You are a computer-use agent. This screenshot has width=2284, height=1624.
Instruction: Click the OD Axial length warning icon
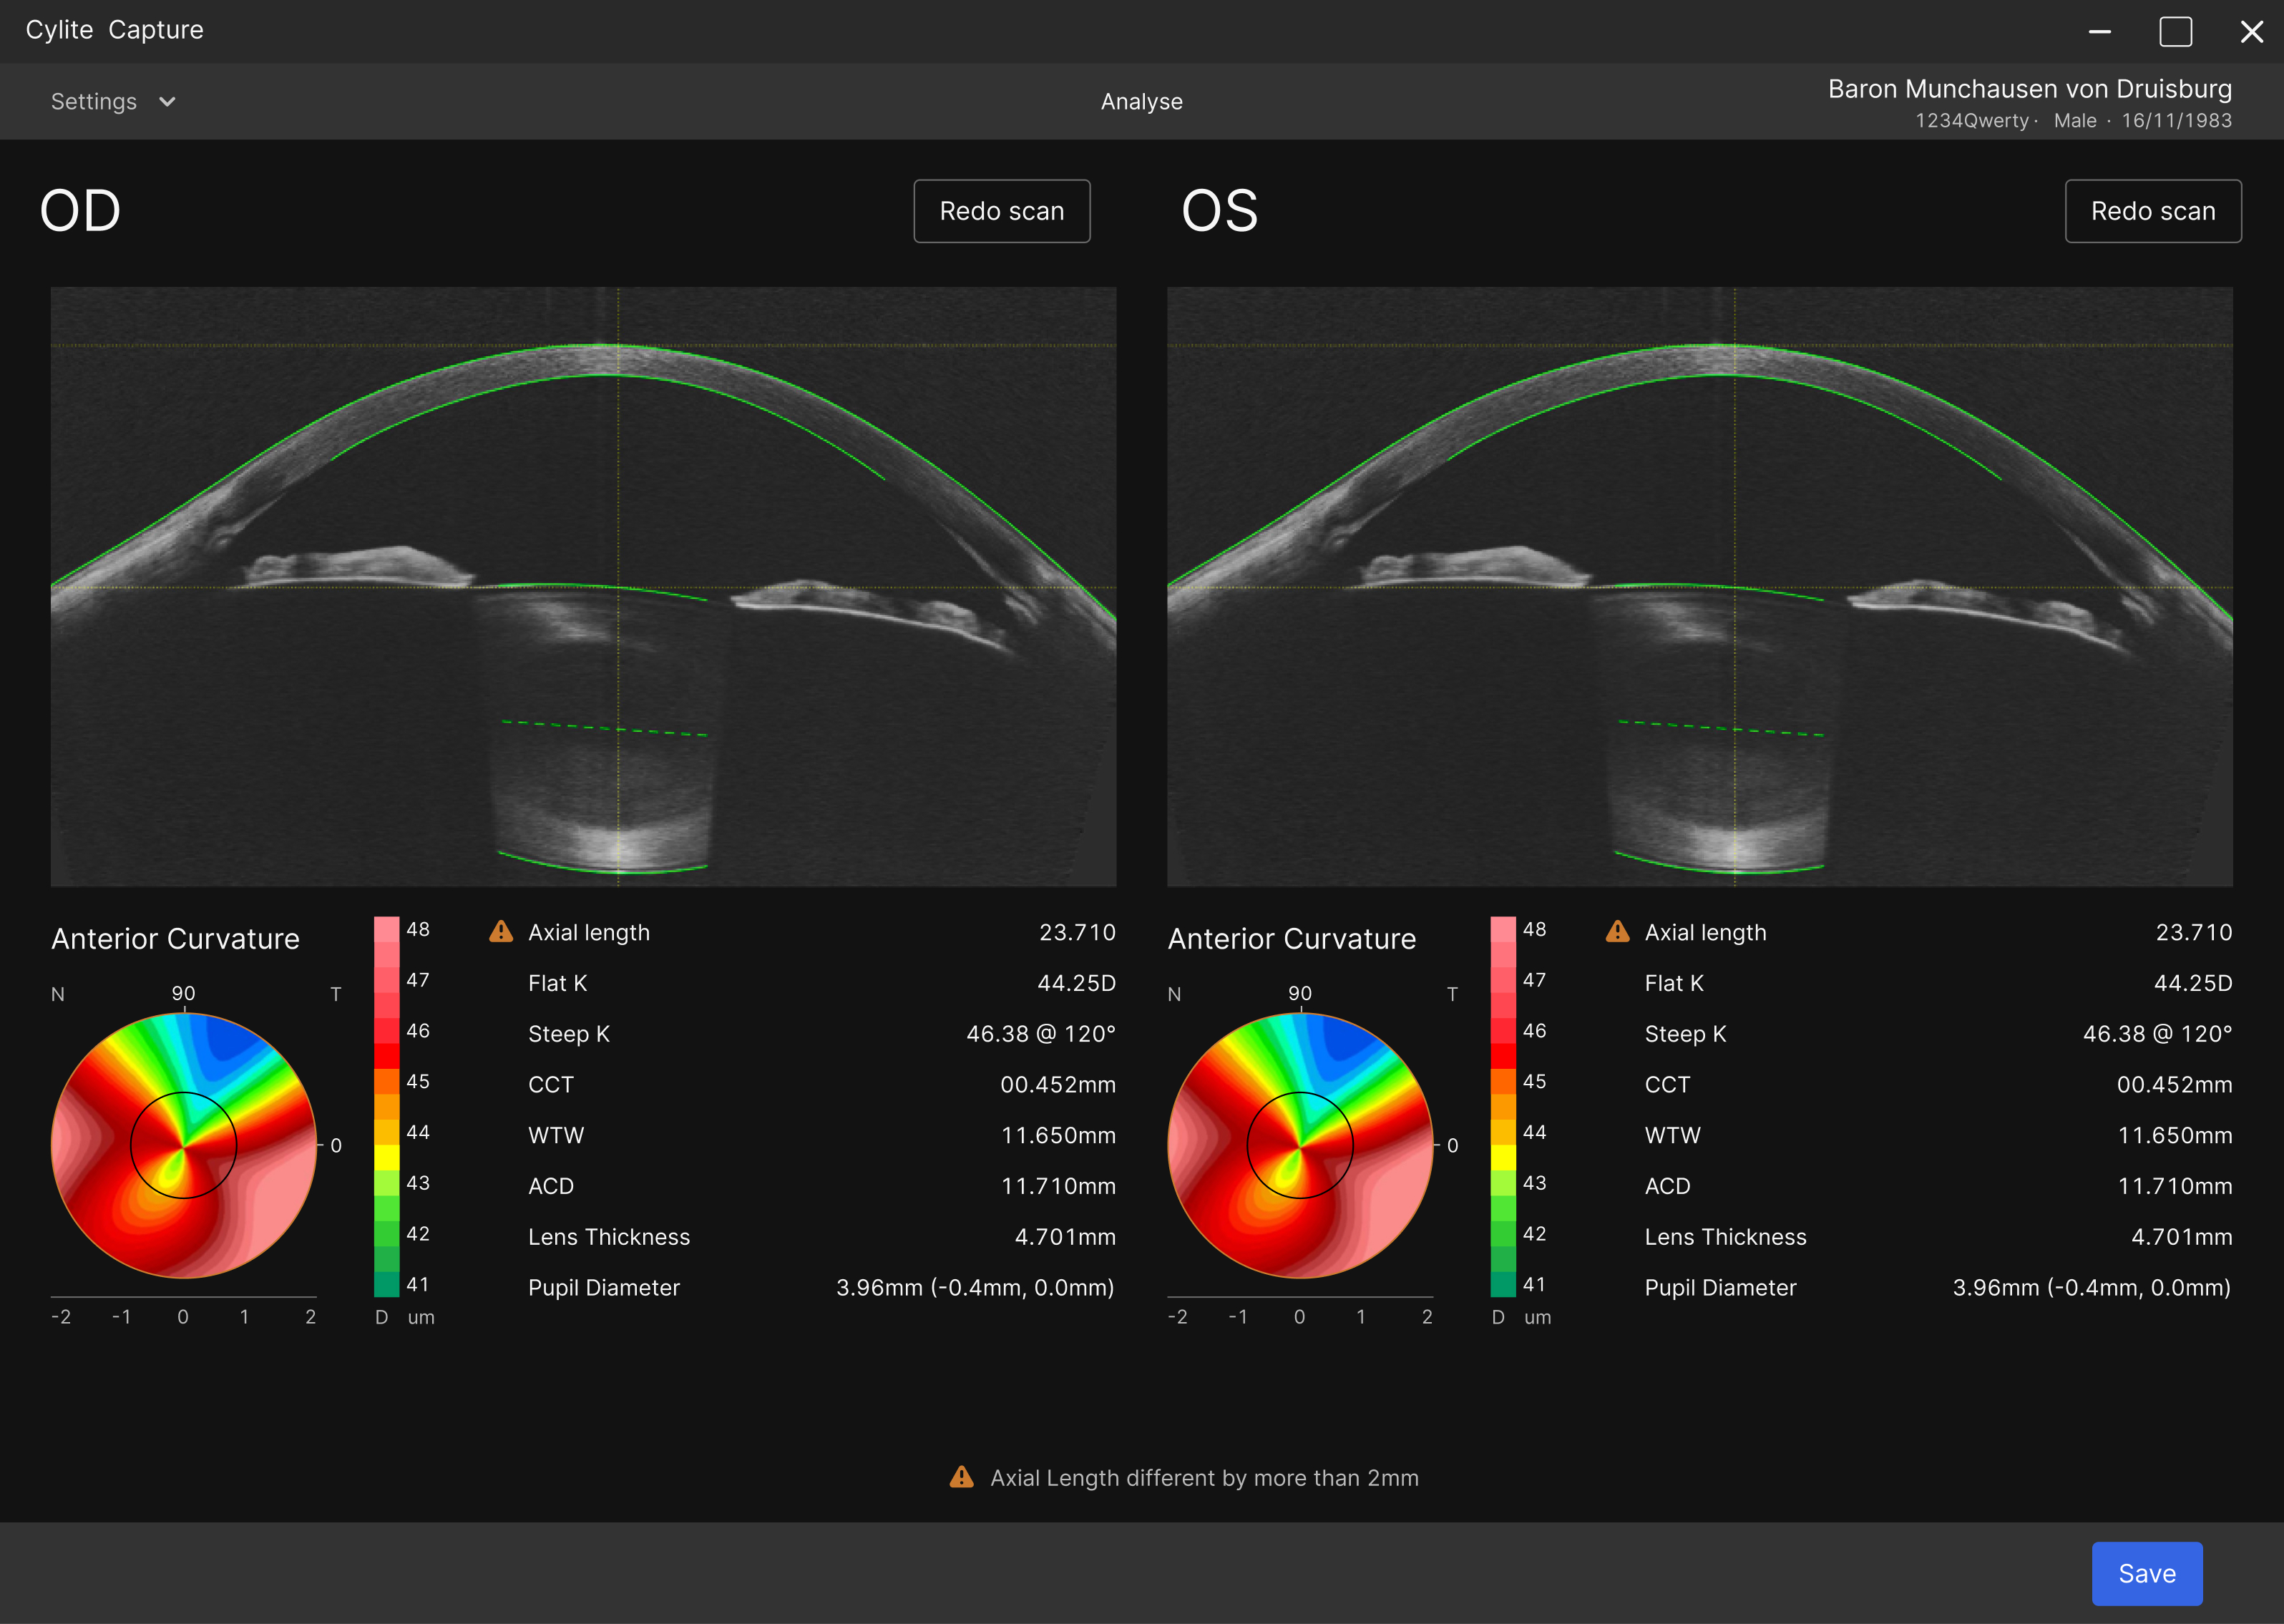point(501,932)
